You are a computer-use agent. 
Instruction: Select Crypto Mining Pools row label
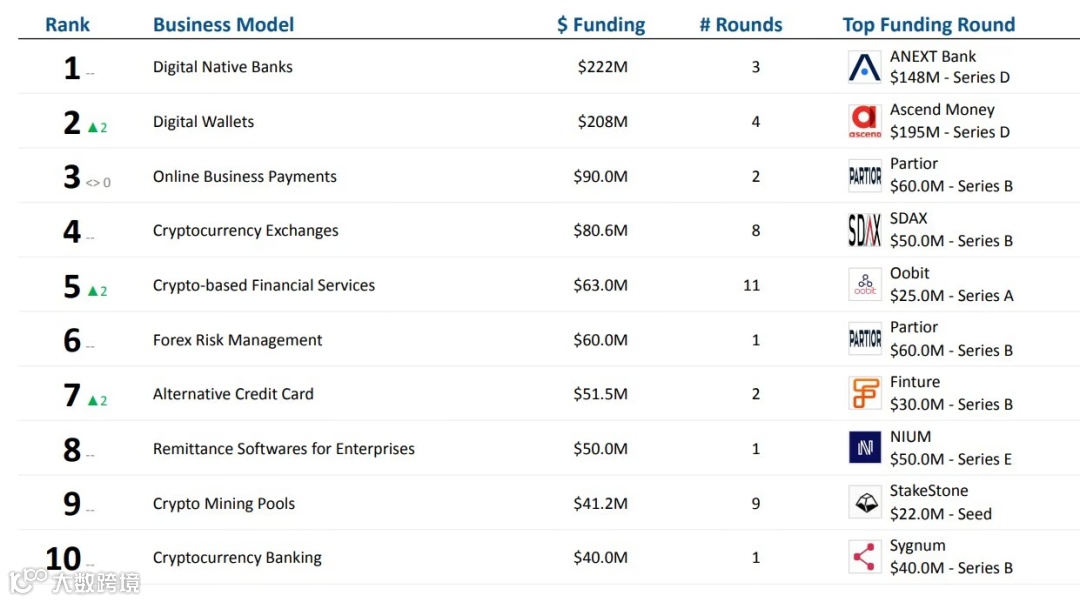click(x=223, y=504)
